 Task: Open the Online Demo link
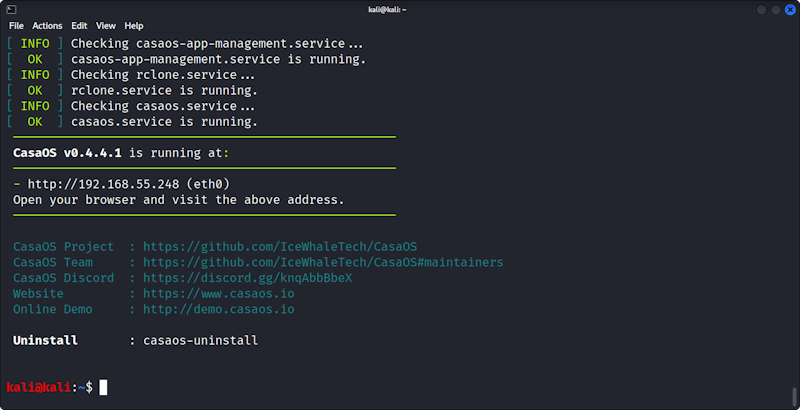(x=218, y=309)
